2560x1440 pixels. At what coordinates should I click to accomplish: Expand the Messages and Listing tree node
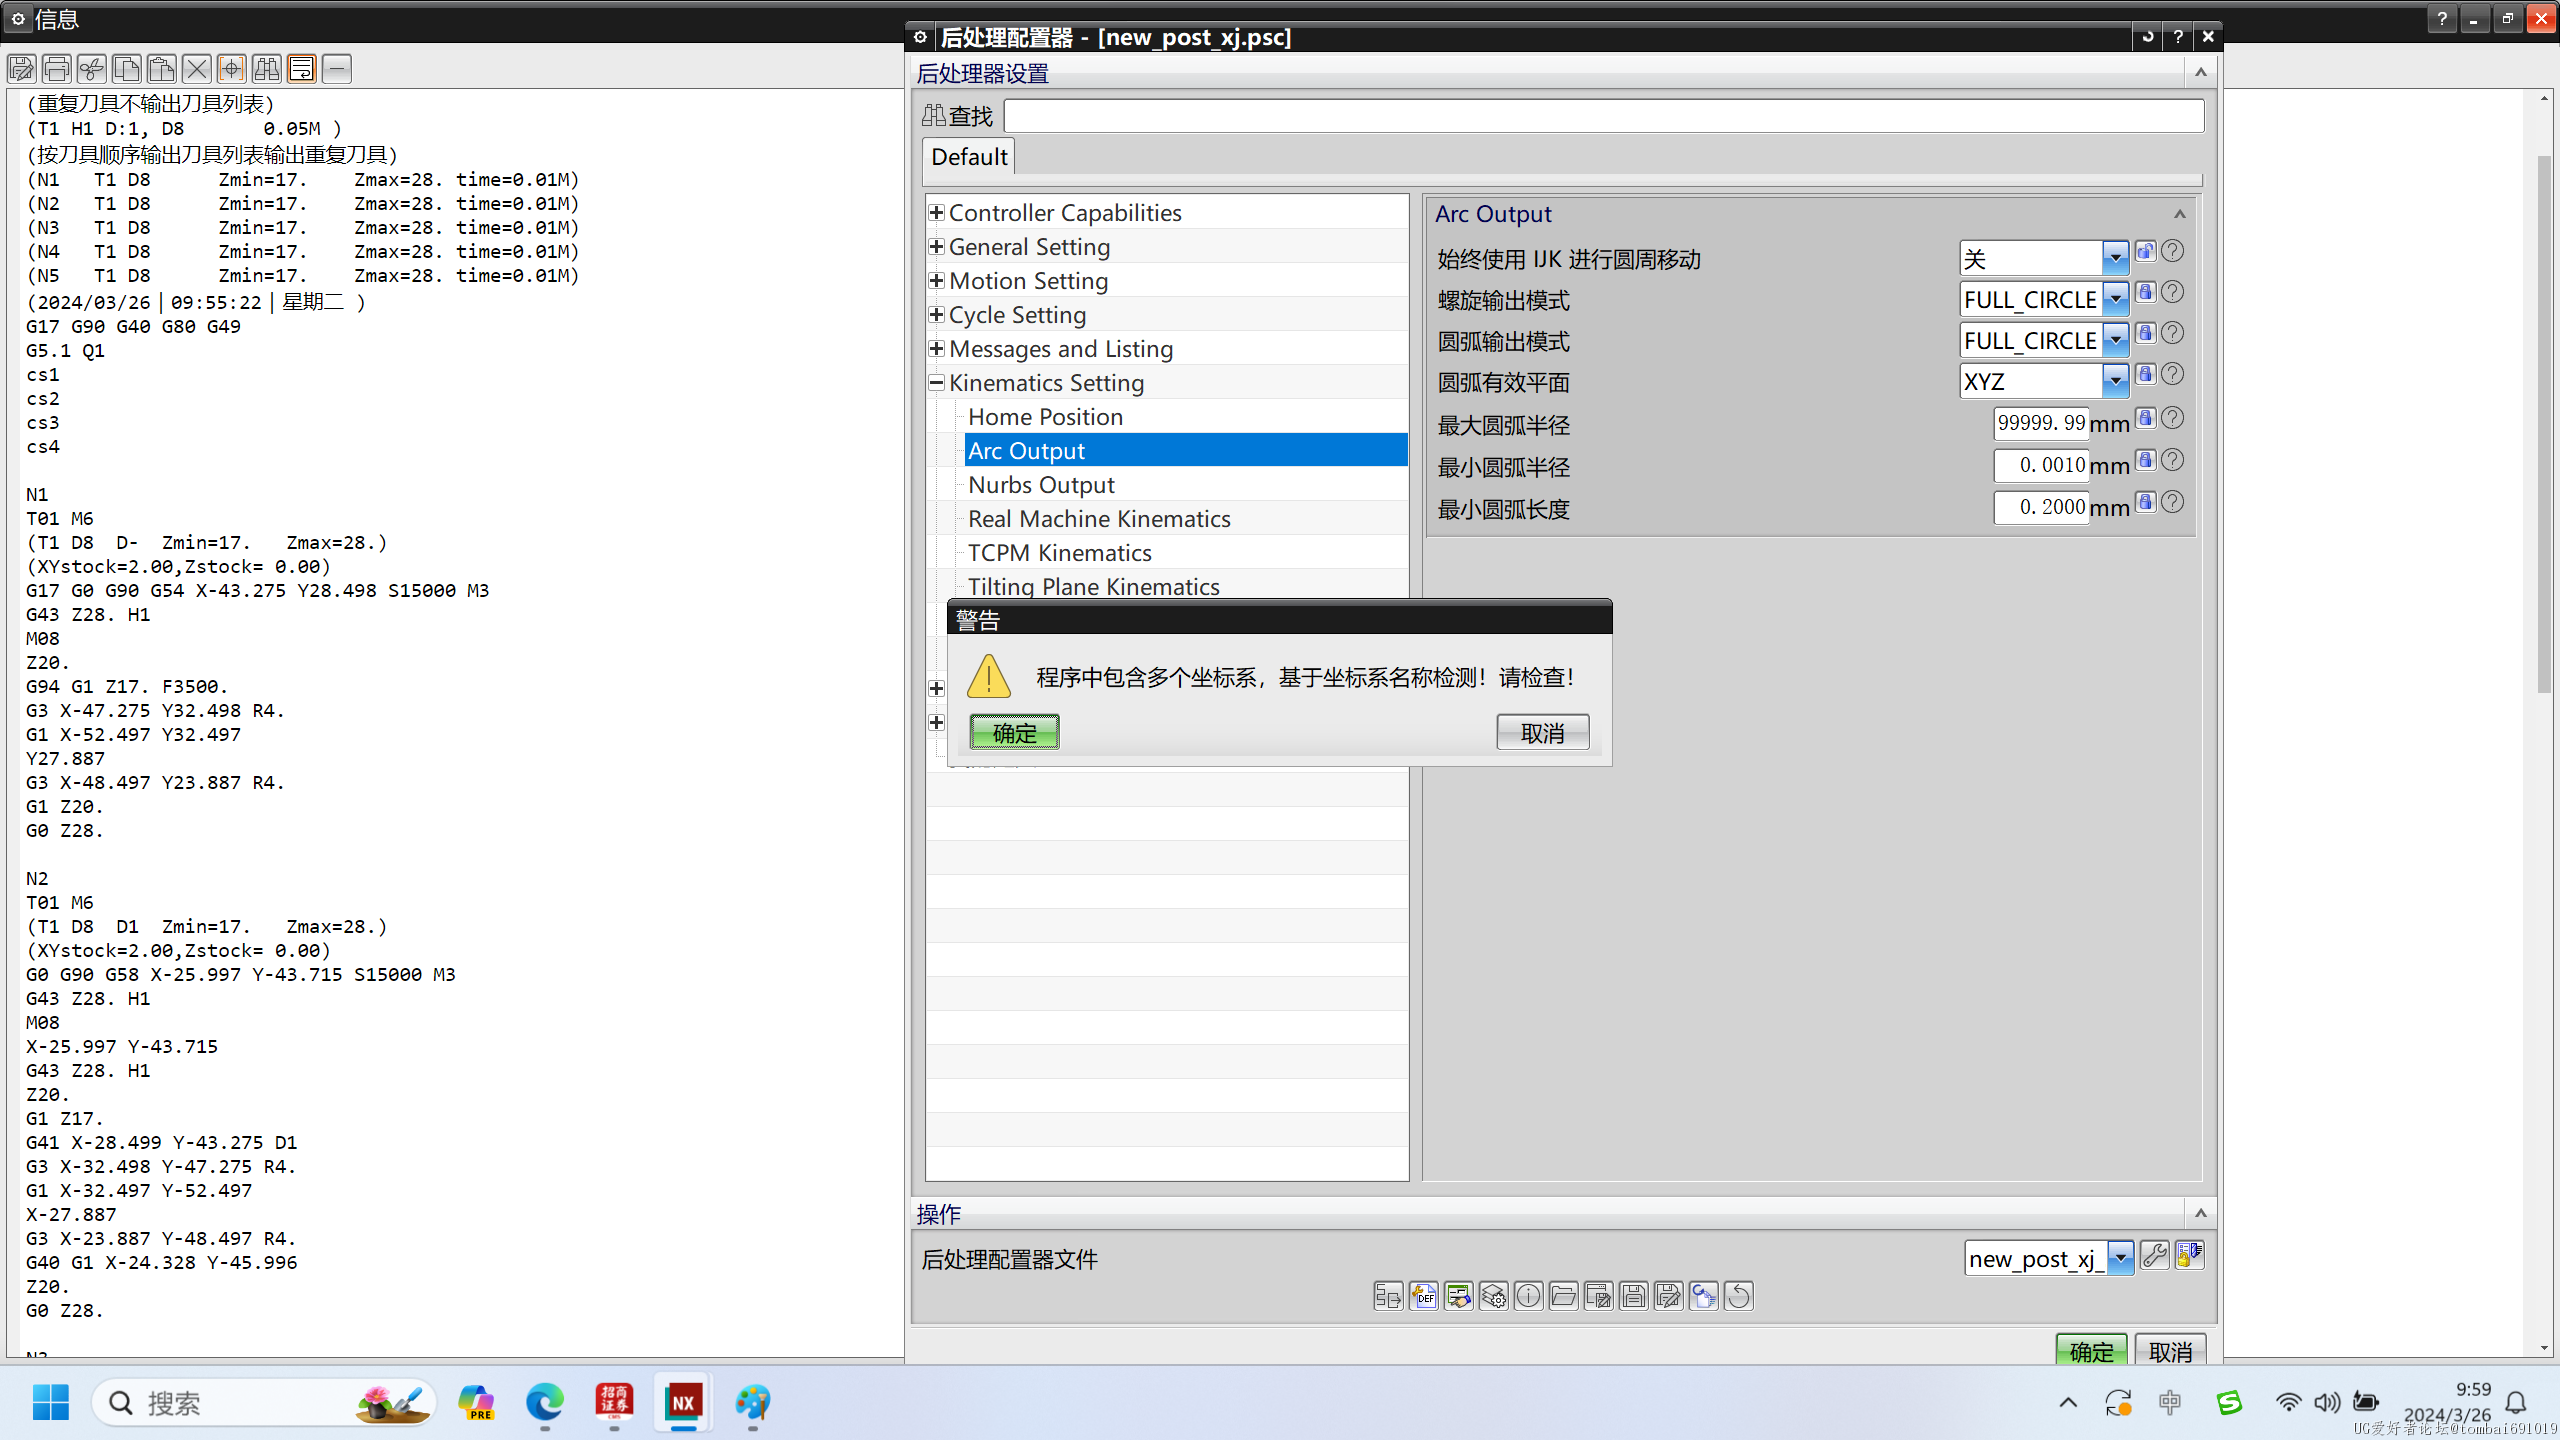click(x=936, y=348)
